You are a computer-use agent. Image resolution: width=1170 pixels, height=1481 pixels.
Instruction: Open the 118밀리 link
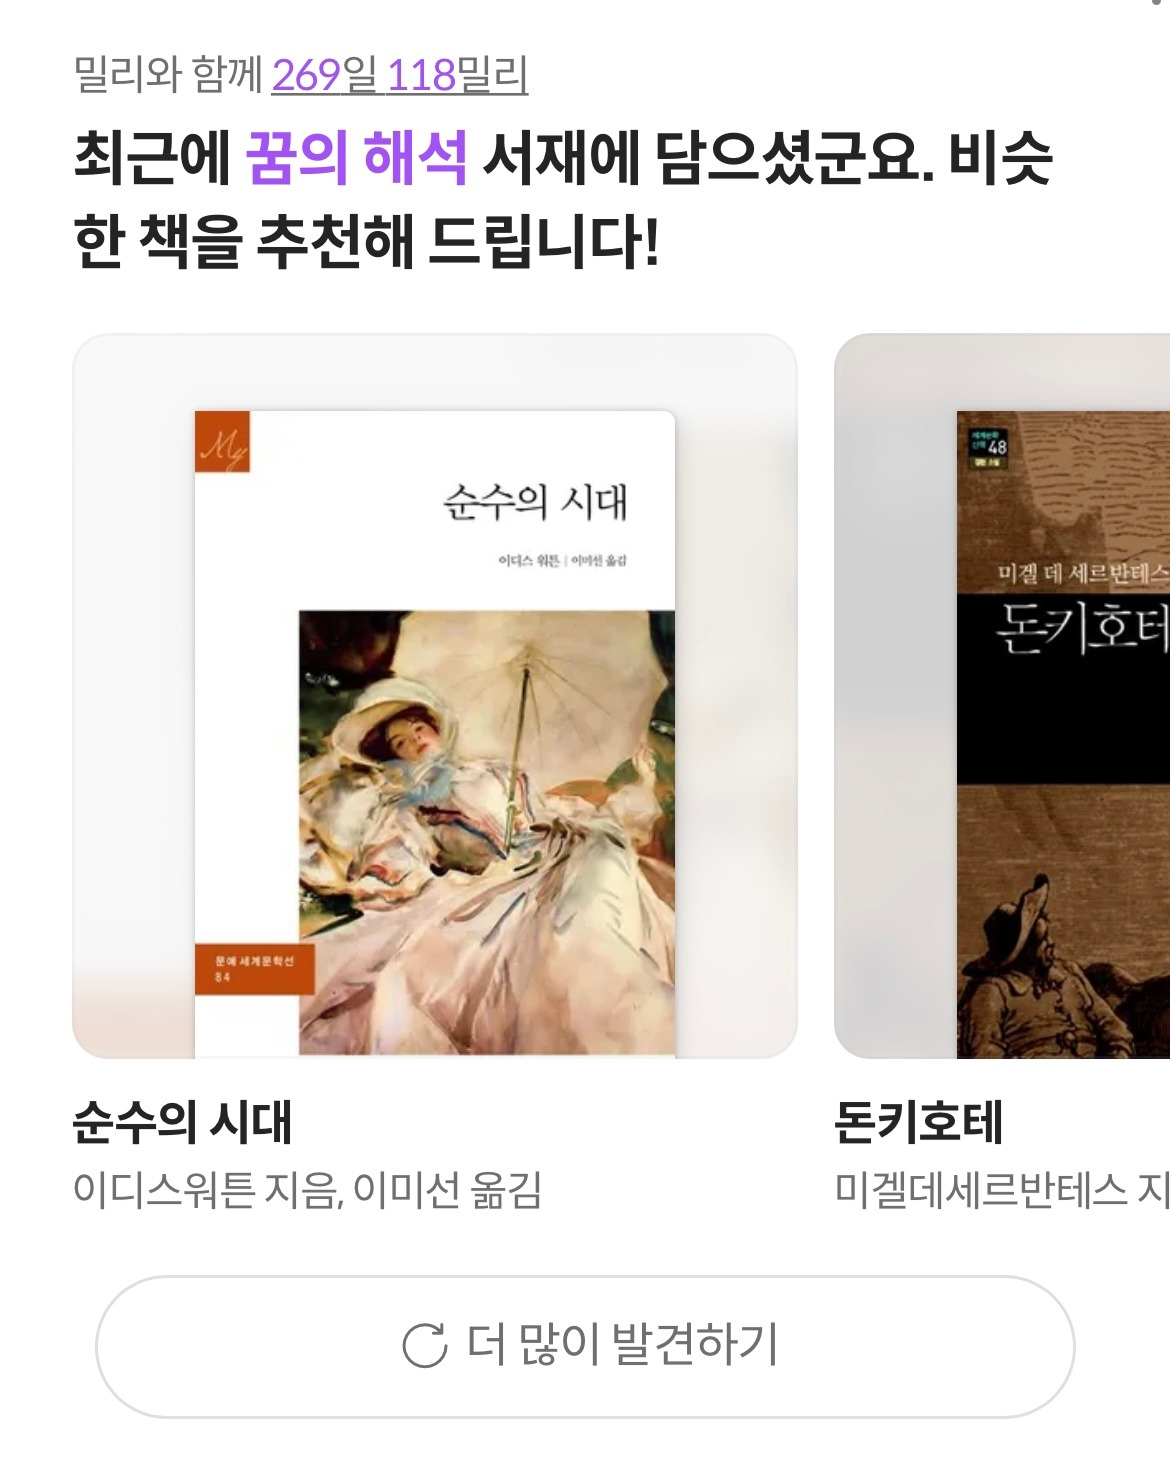pos(458,75)
